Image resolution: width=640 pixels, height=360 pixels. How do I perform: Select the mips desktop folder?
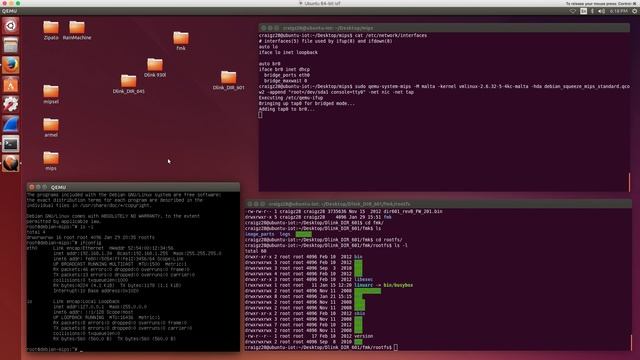point(51,161)
